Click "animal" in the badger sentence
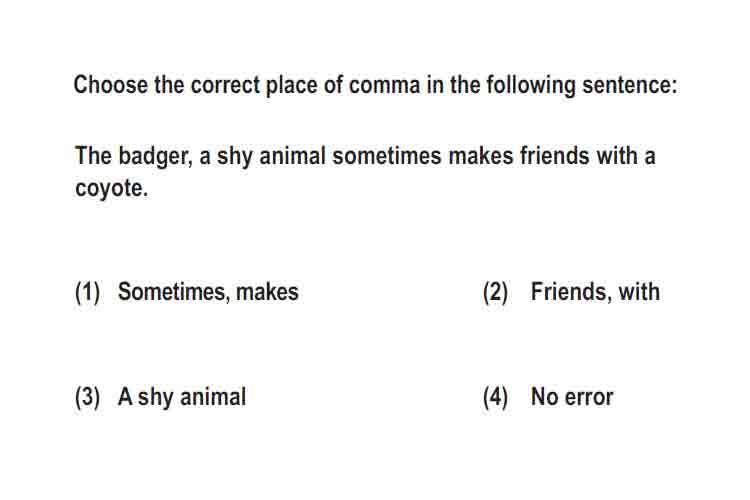 tap(292, 156)
